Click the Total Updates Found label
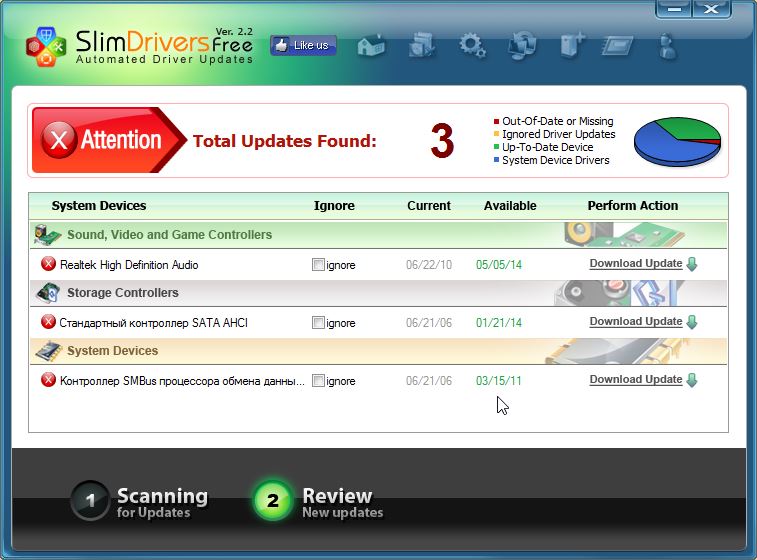The width and height of the screenshot is (757, 560). [284, 141]
